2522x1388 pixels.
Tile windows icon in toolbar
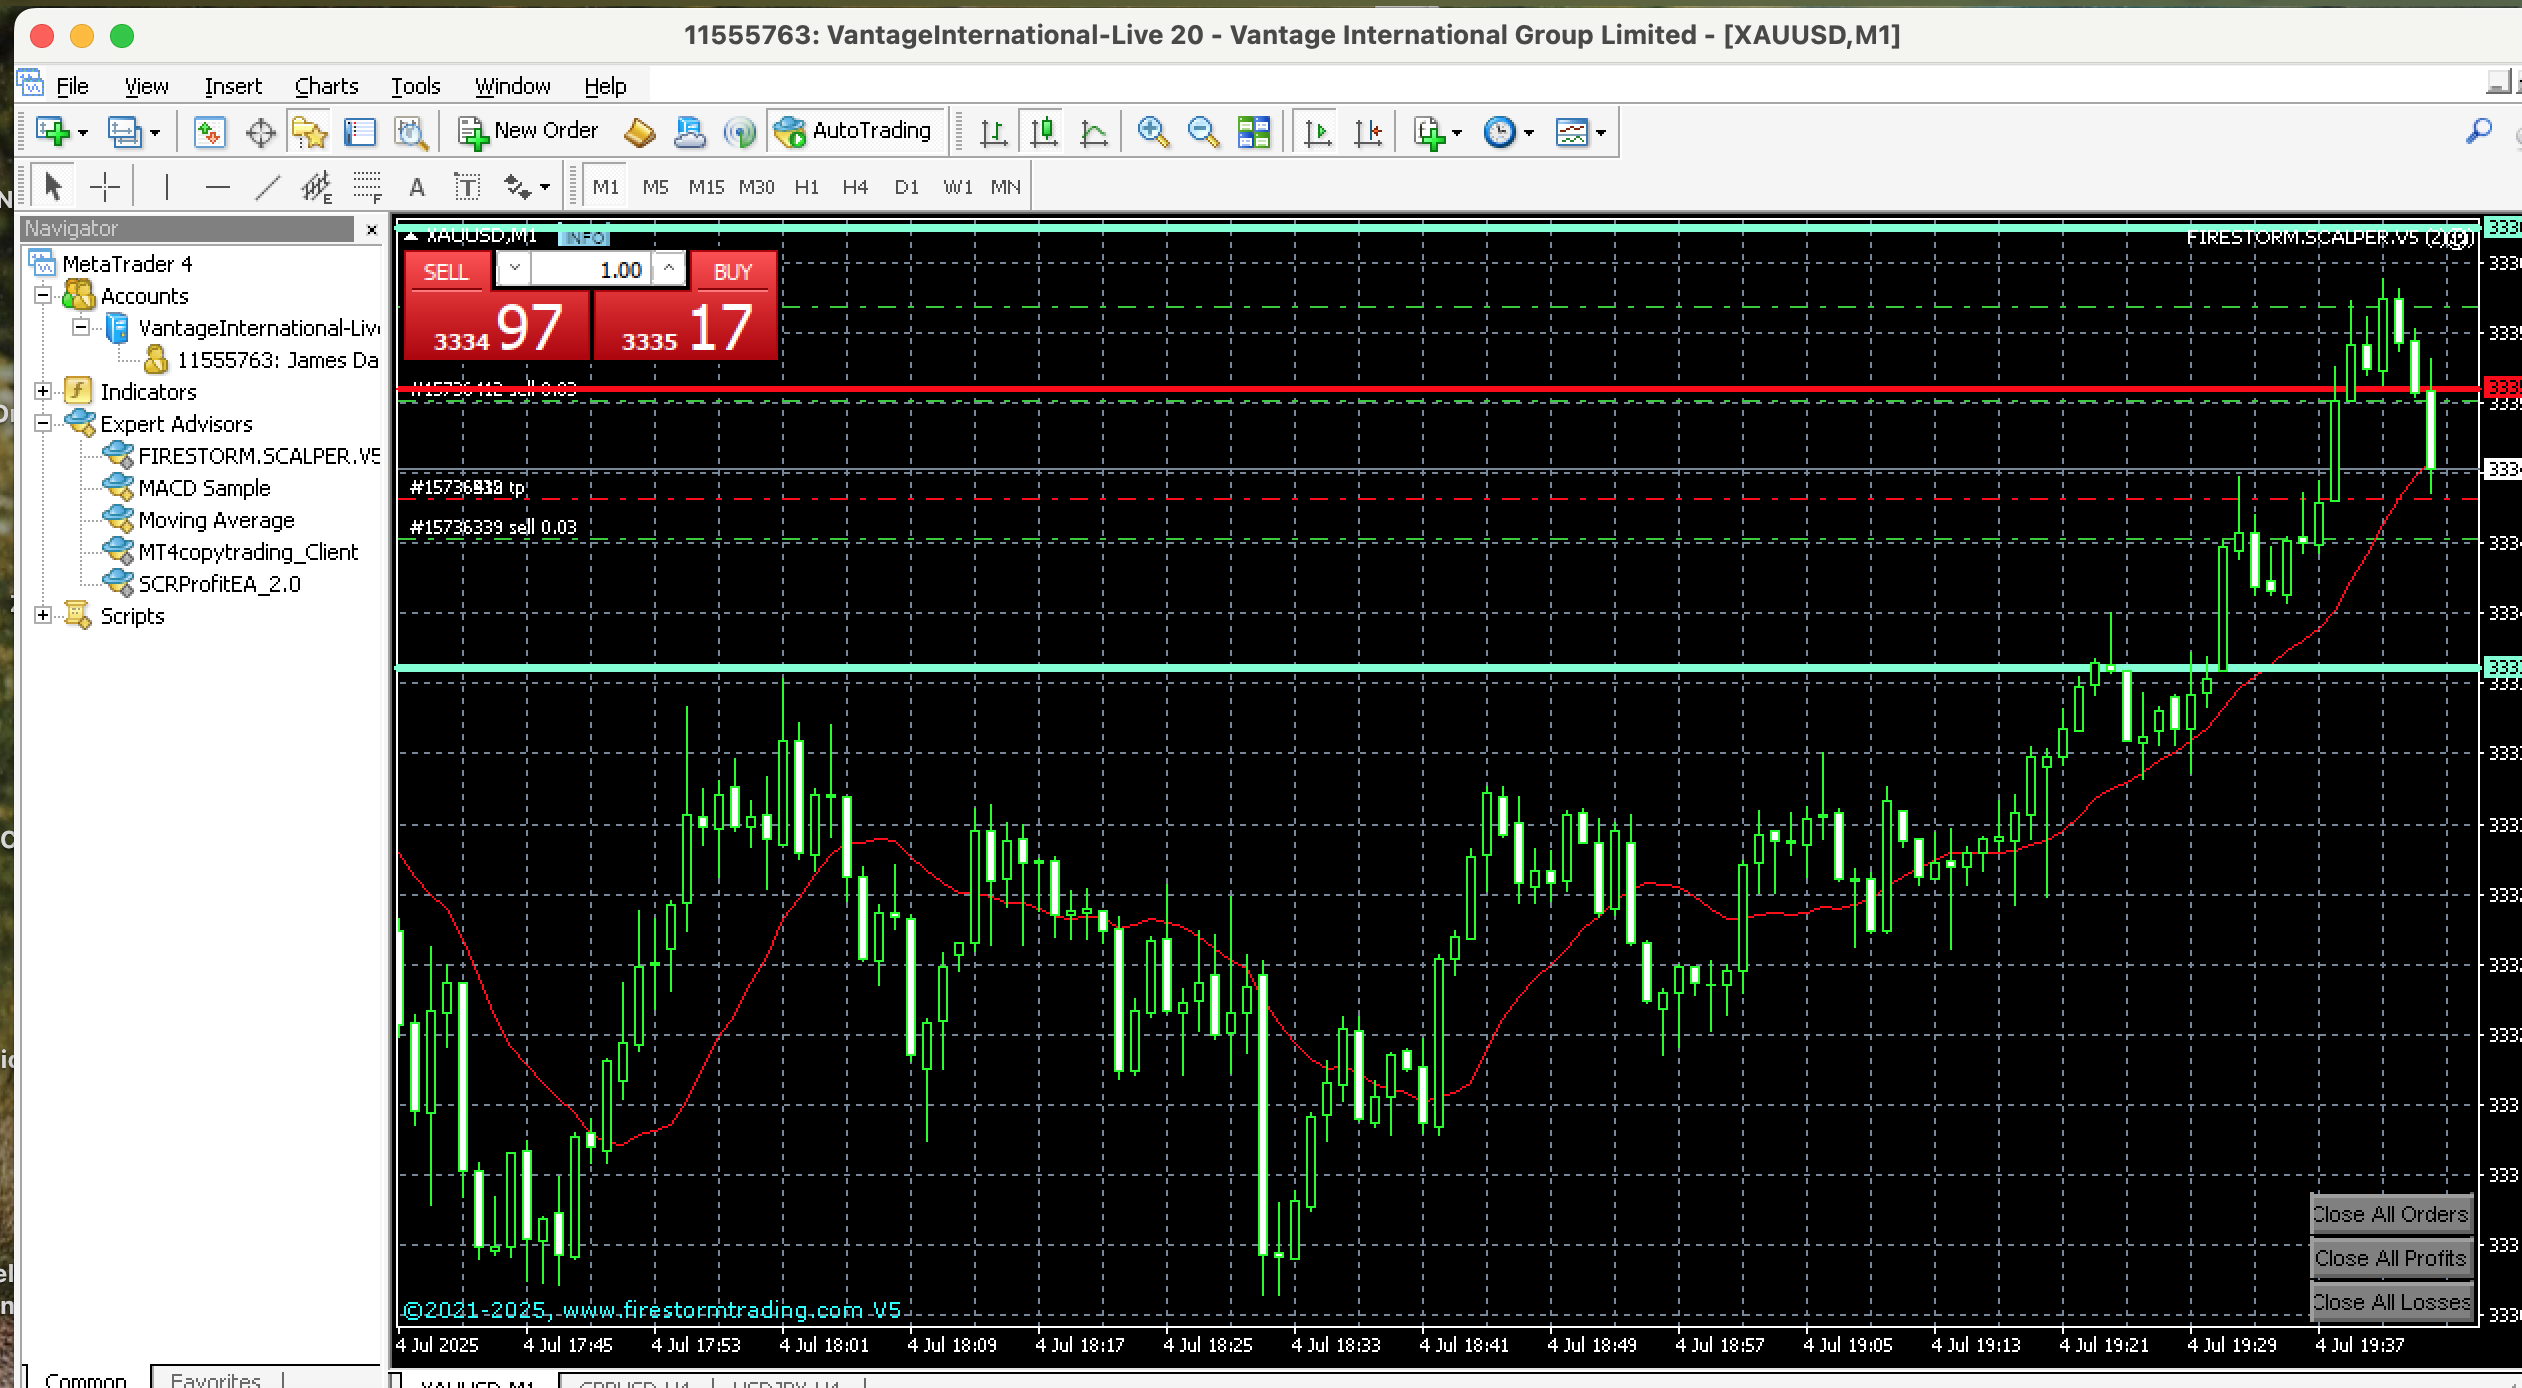point(1253,132)
